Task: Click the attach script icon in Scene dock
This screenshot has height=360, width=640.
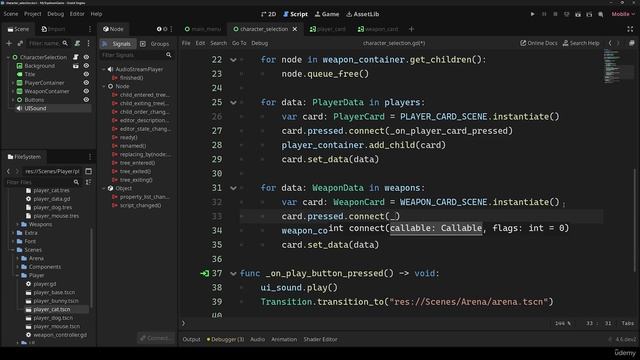Action: pyautogui.click(x=77, y=43)
